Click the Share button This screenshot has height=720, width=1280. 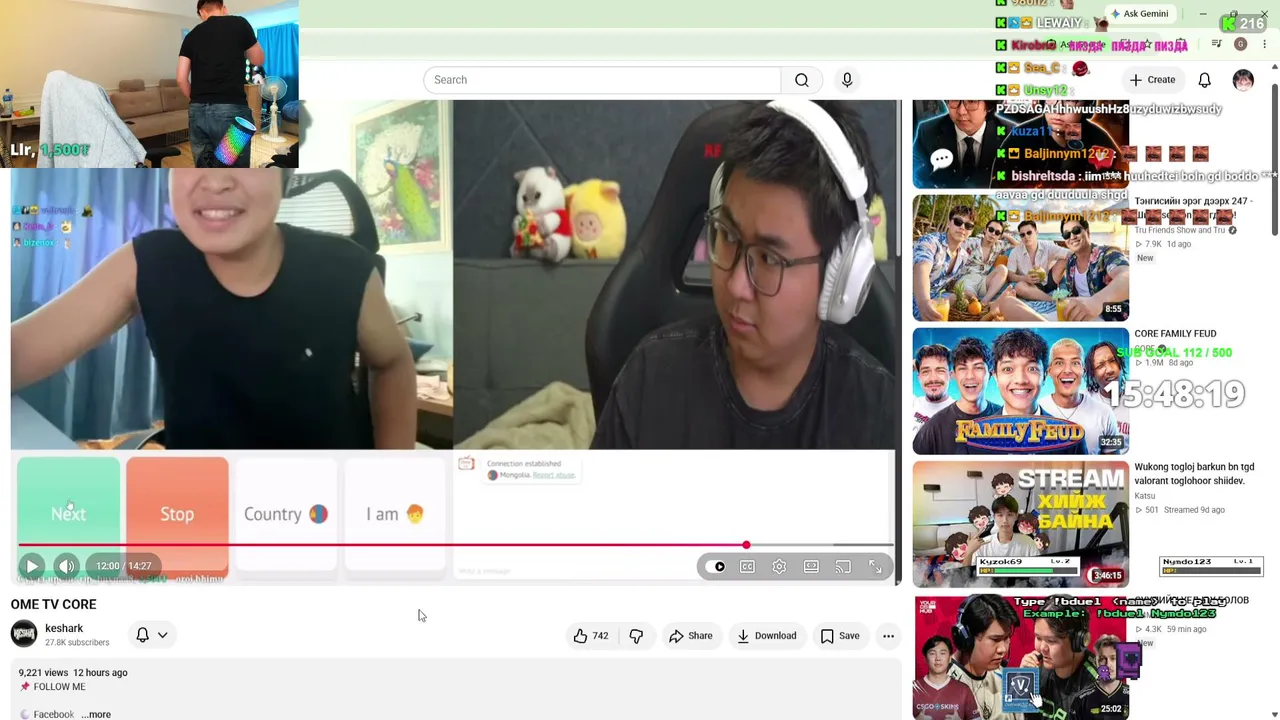(x=691, y=636)
